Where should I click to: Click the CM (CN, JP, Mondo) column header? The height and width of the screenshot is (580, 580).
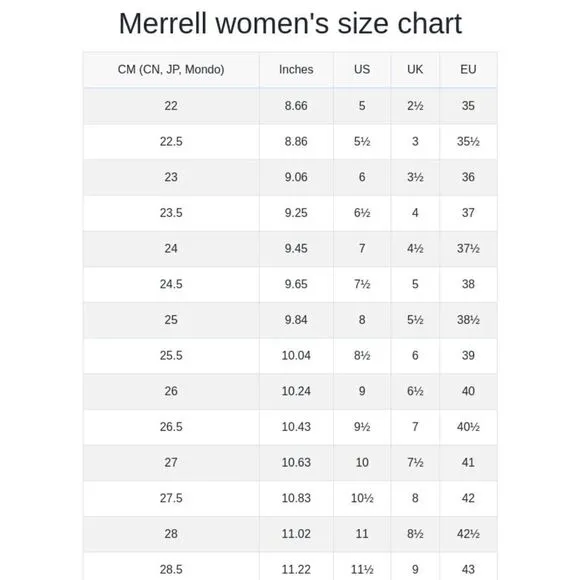pos(171,70)
